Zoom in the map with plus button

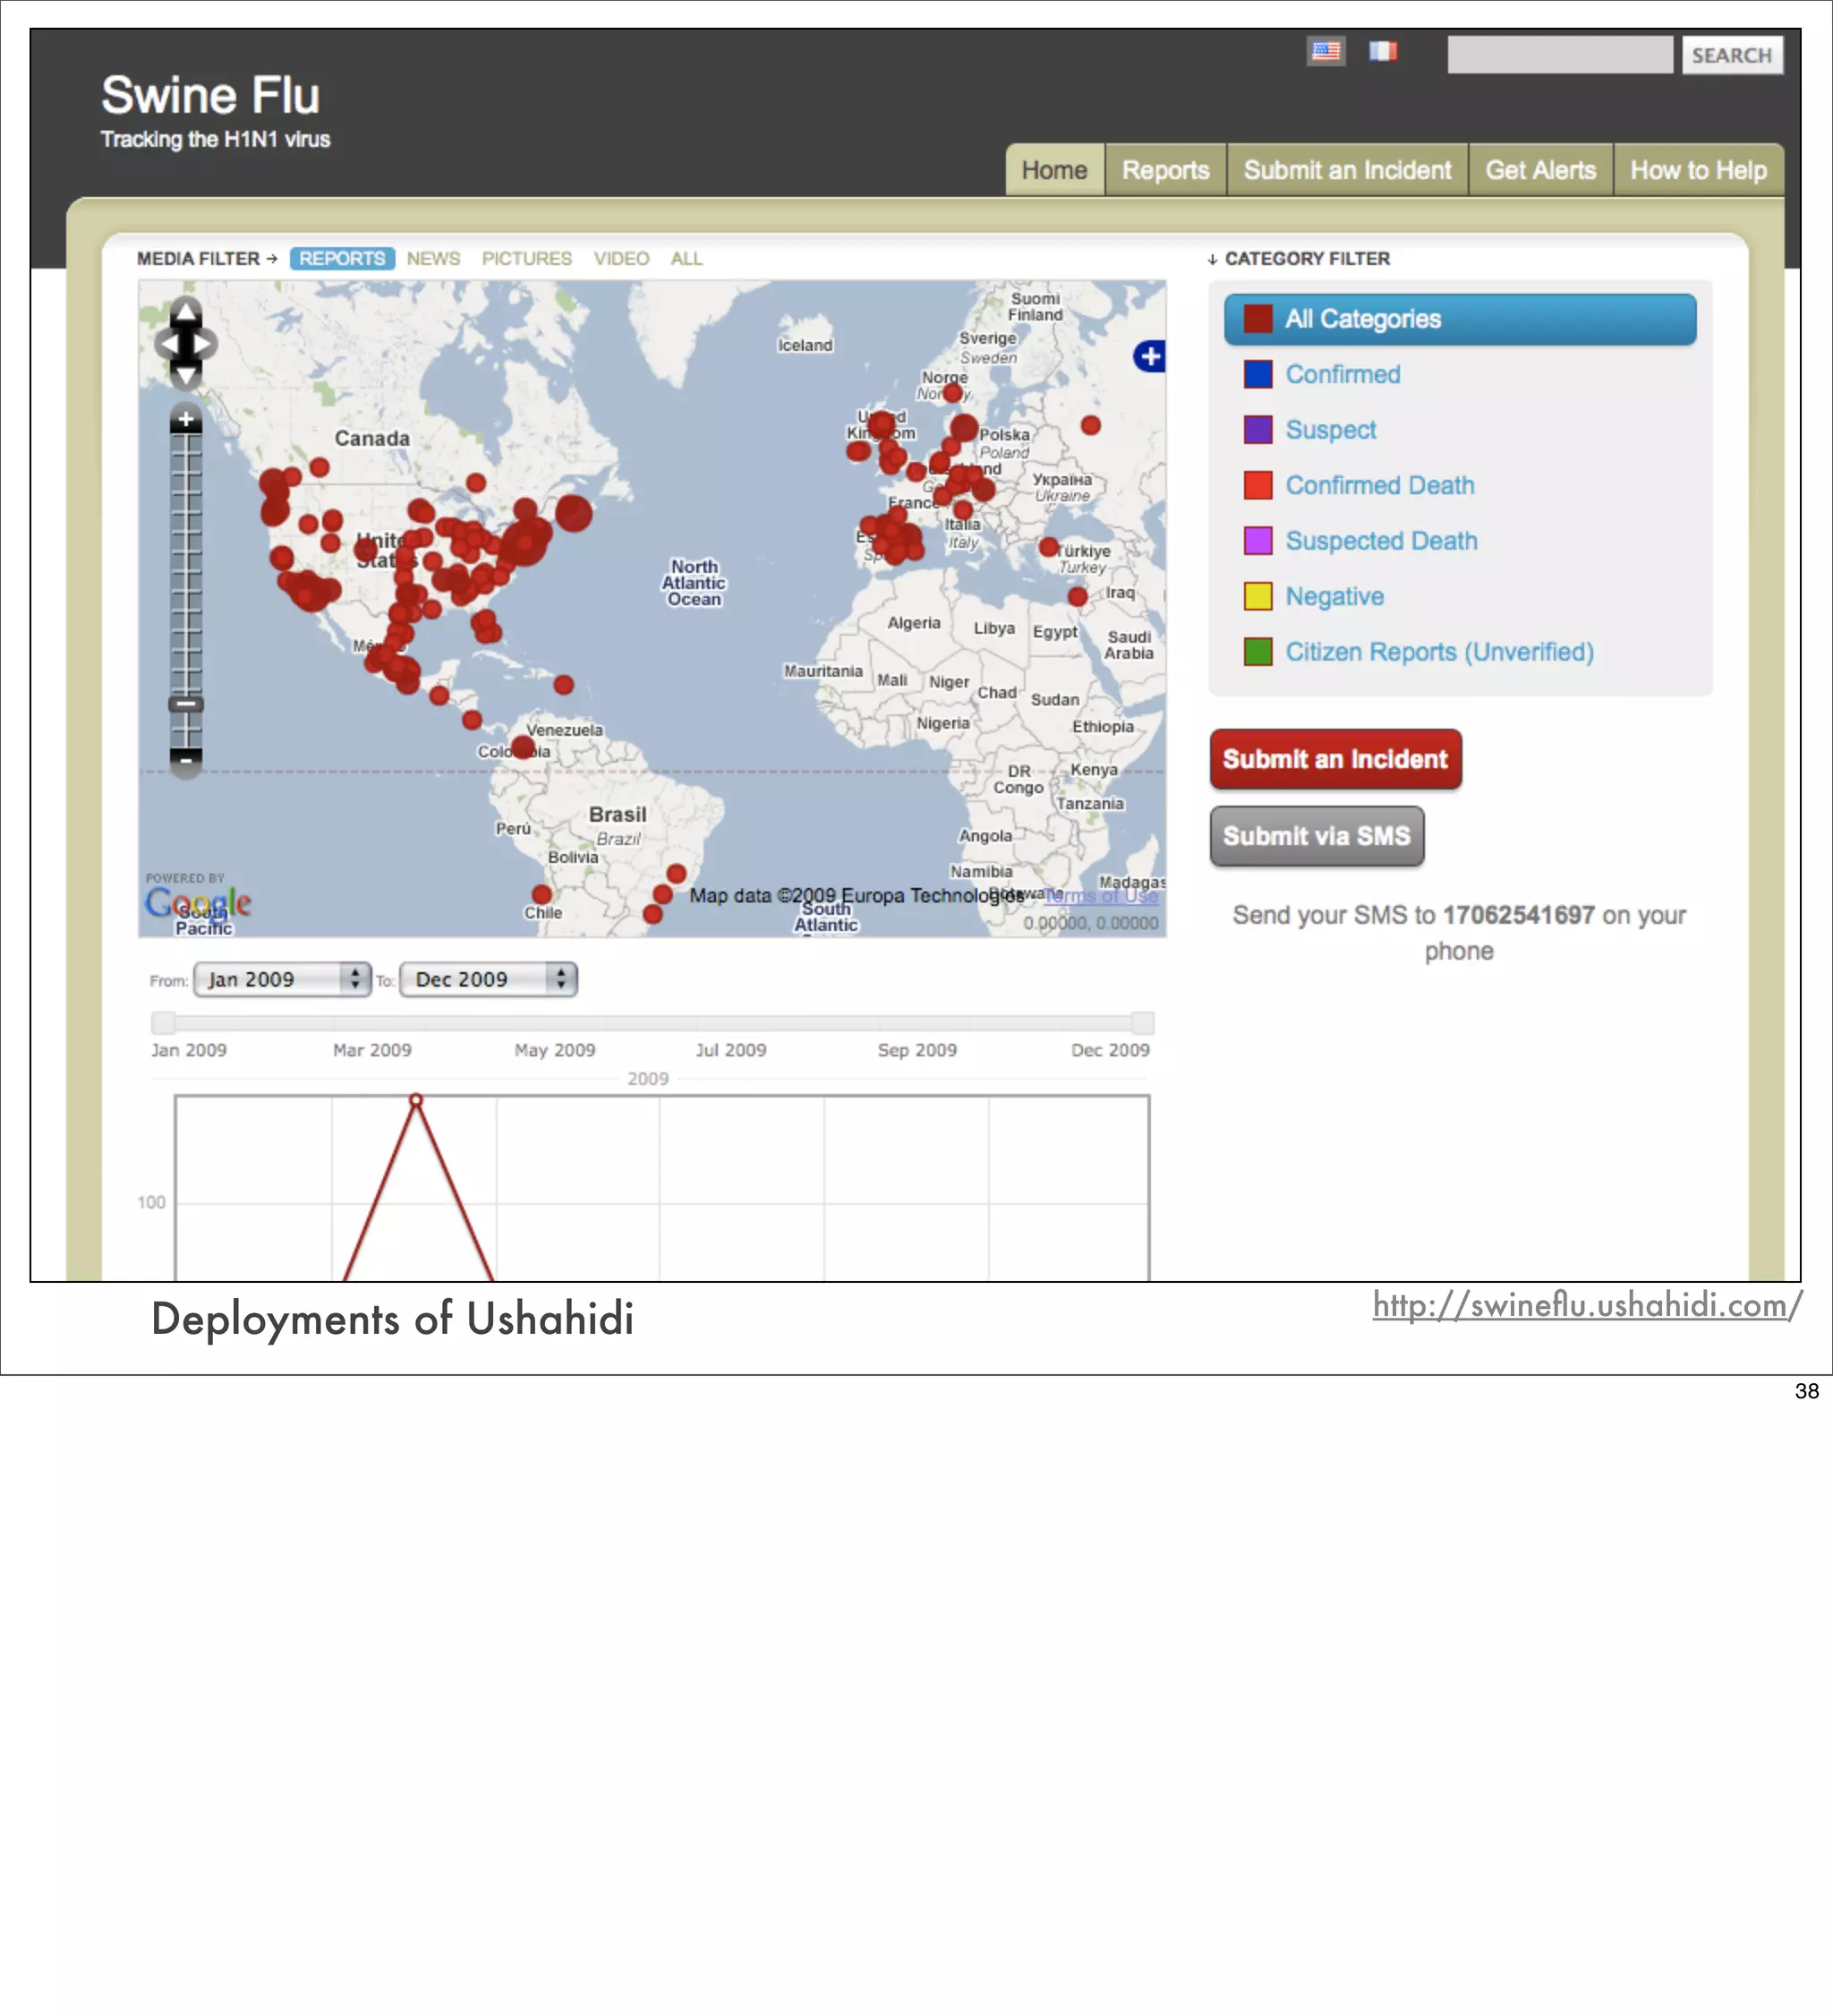[x=186, y=419]
